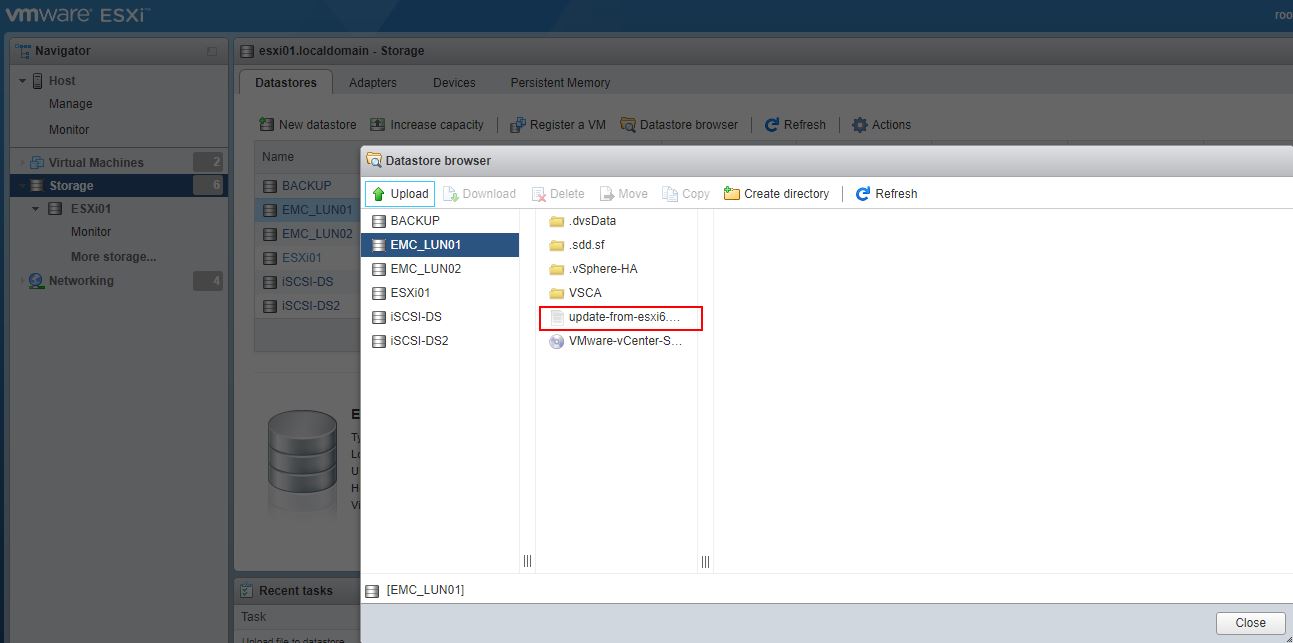Click the Virtual Machines count badge

click(x=208, y=162)
